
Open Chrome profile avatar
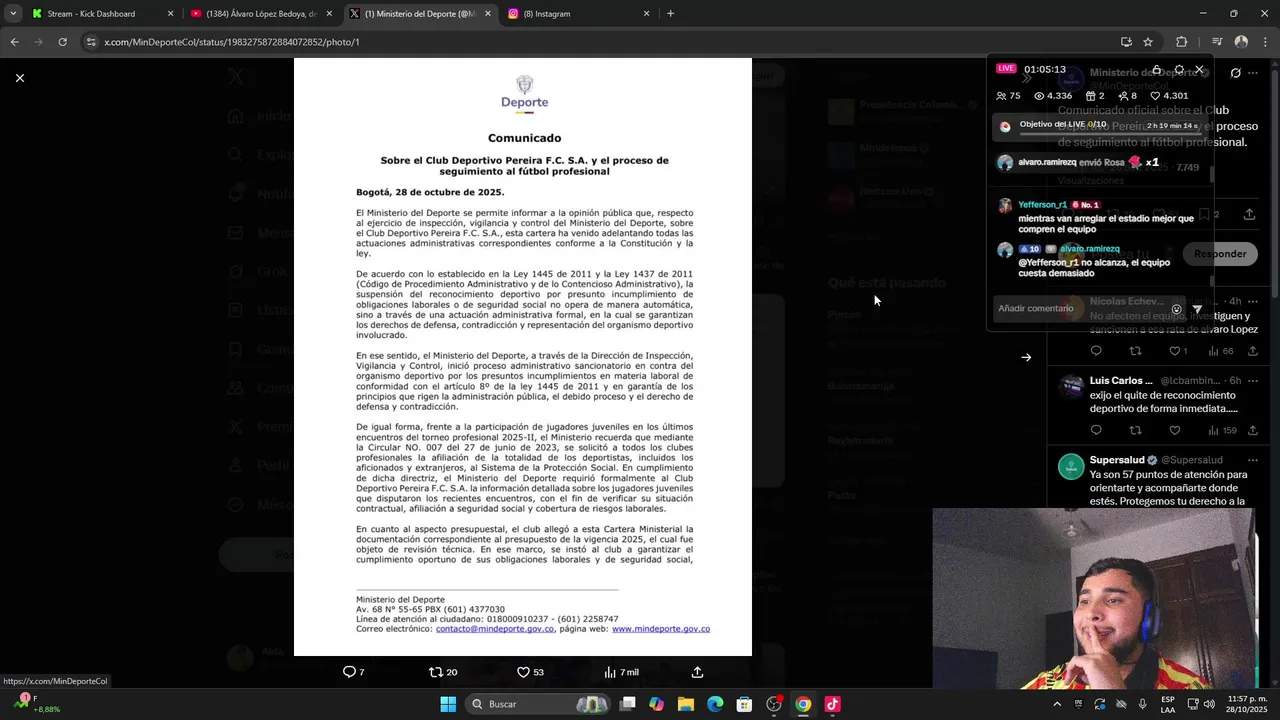pyautogui.click(x=1241, y=42)
